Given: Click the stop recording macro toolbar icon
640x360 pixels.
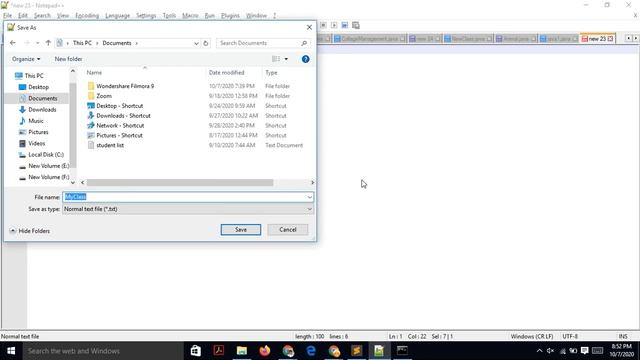Looking at the screenshot, I should pos(323,25).
